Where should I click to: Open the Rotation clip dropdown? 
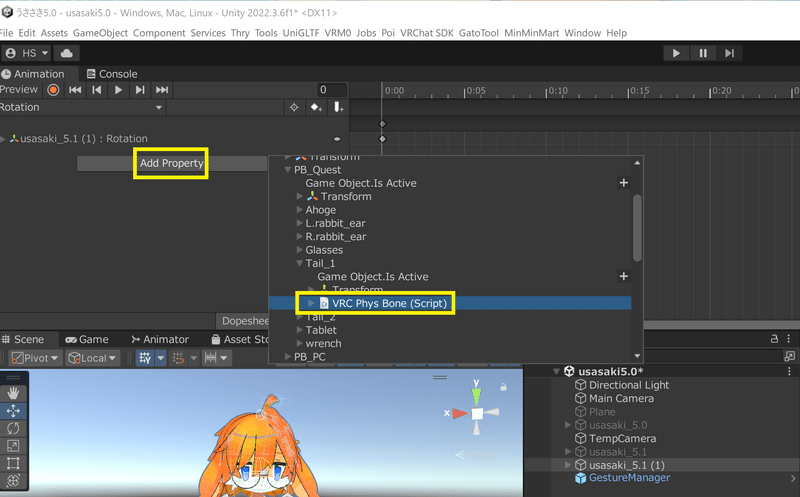pos(82,107)
